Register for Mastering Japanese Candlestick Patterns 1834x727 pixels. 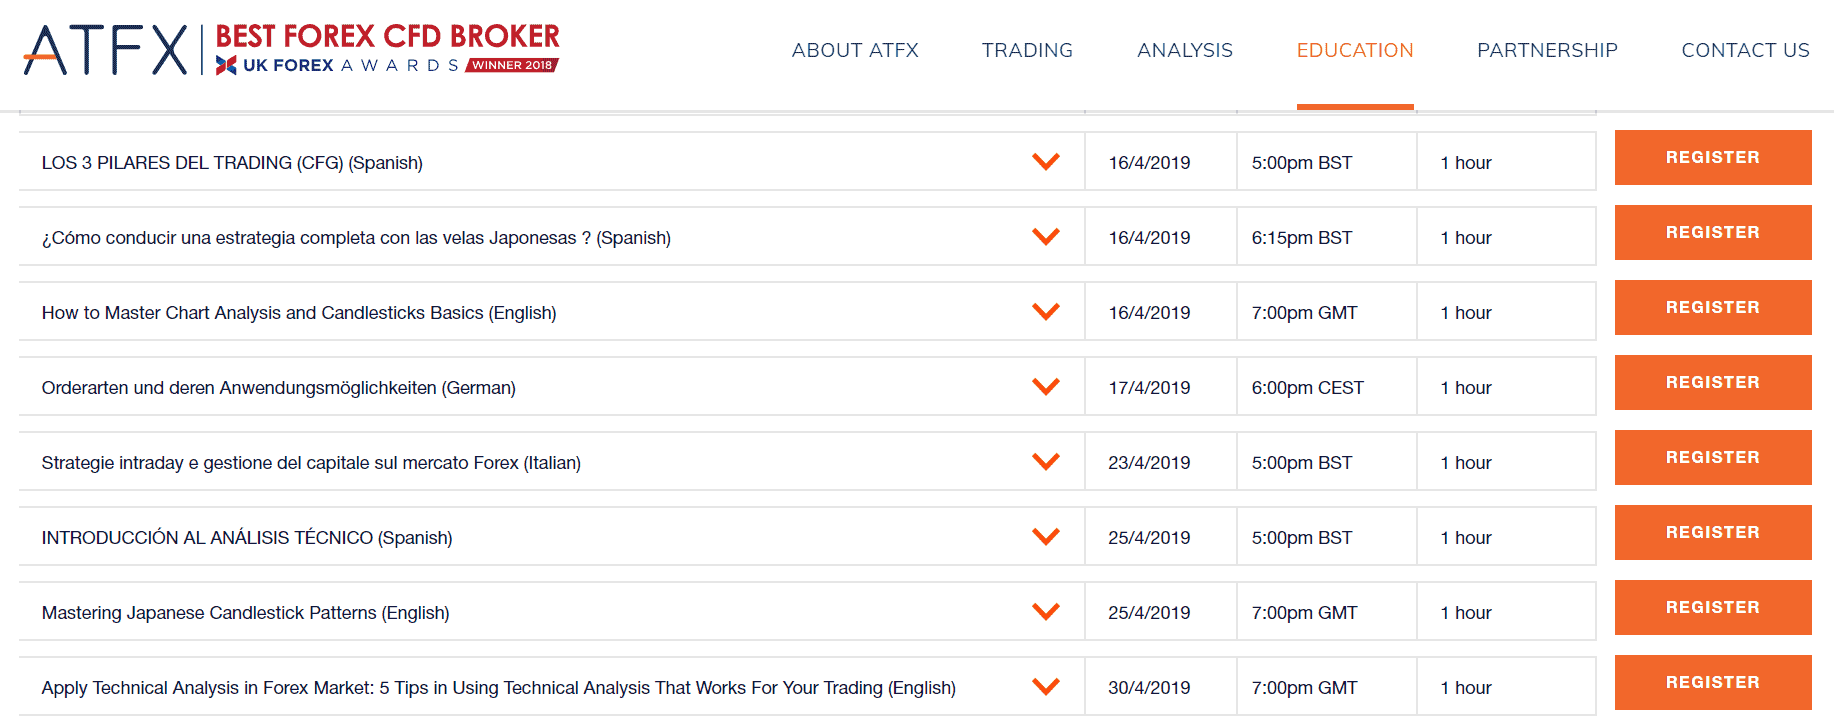[x=1713, y=607]
